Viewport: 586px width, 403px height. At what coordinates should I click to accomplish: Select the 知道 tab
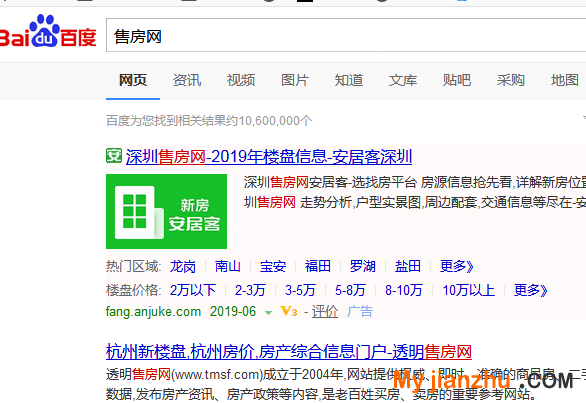(x=349, y=80)
